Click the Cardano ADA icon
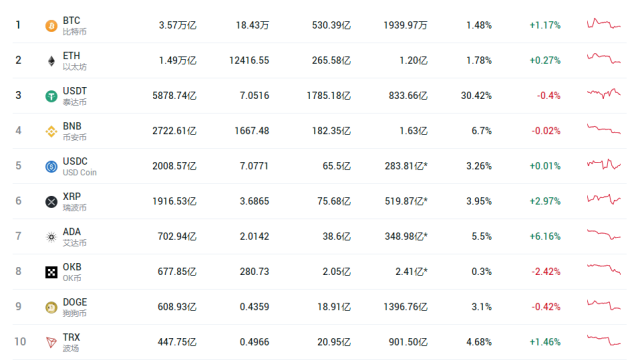 point(51,237)
